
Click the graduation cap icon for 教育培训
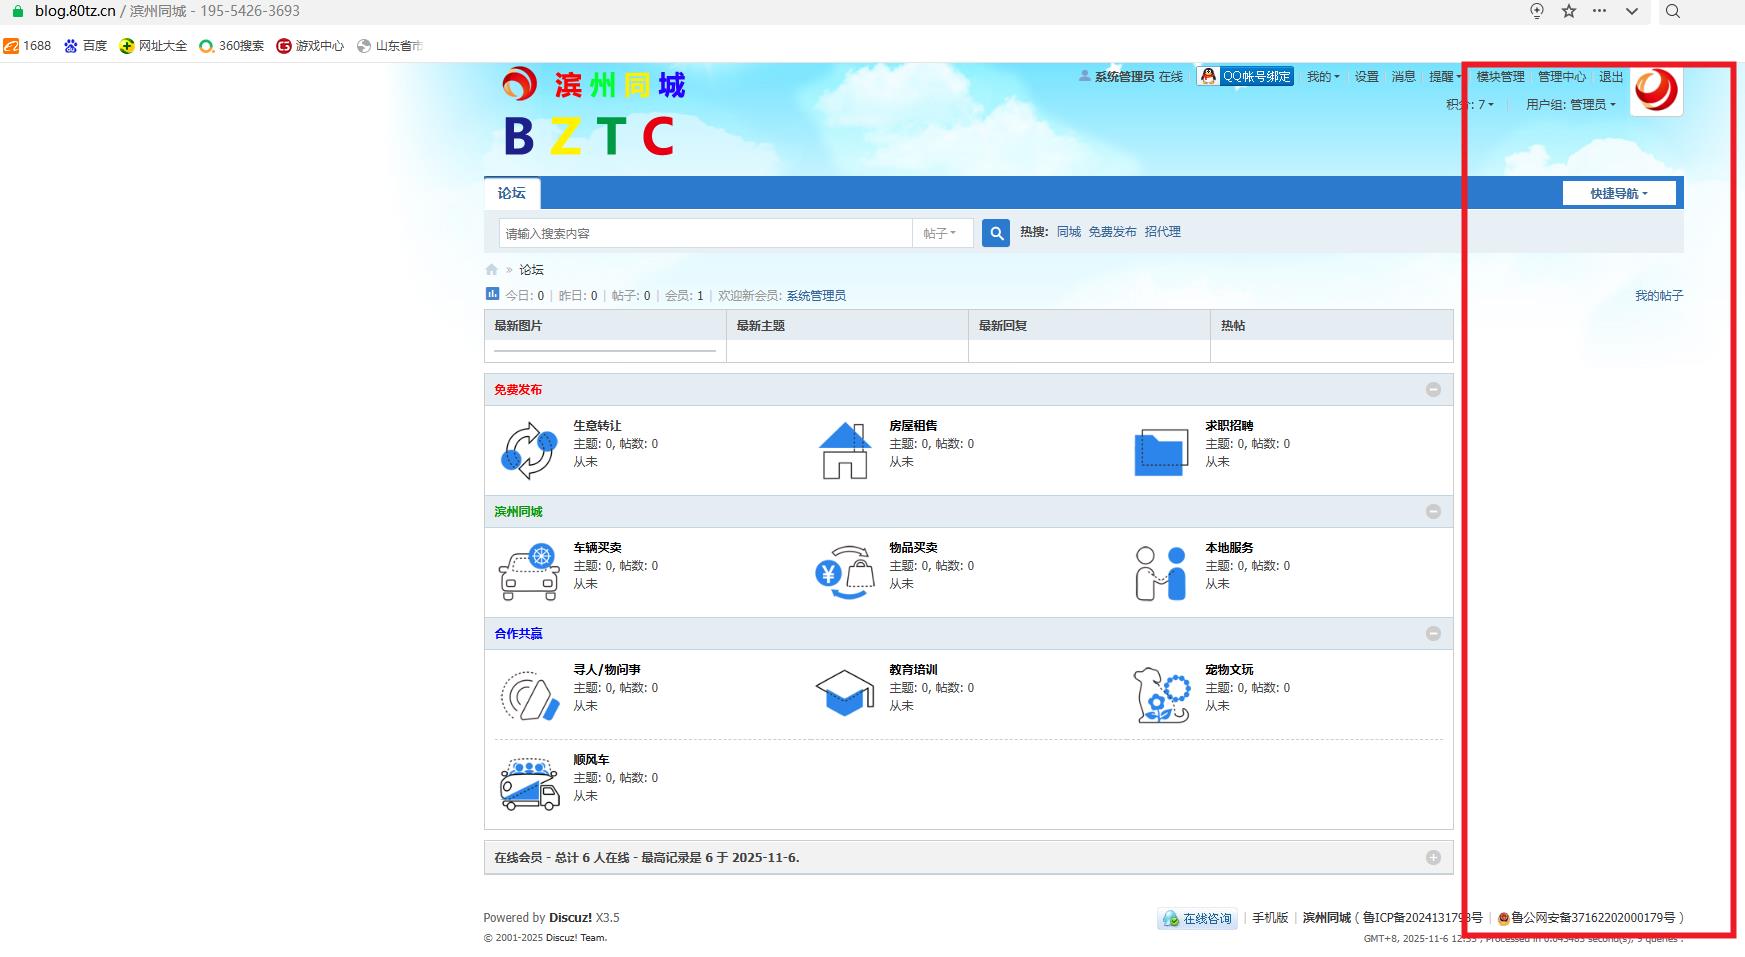click(845, 692)
